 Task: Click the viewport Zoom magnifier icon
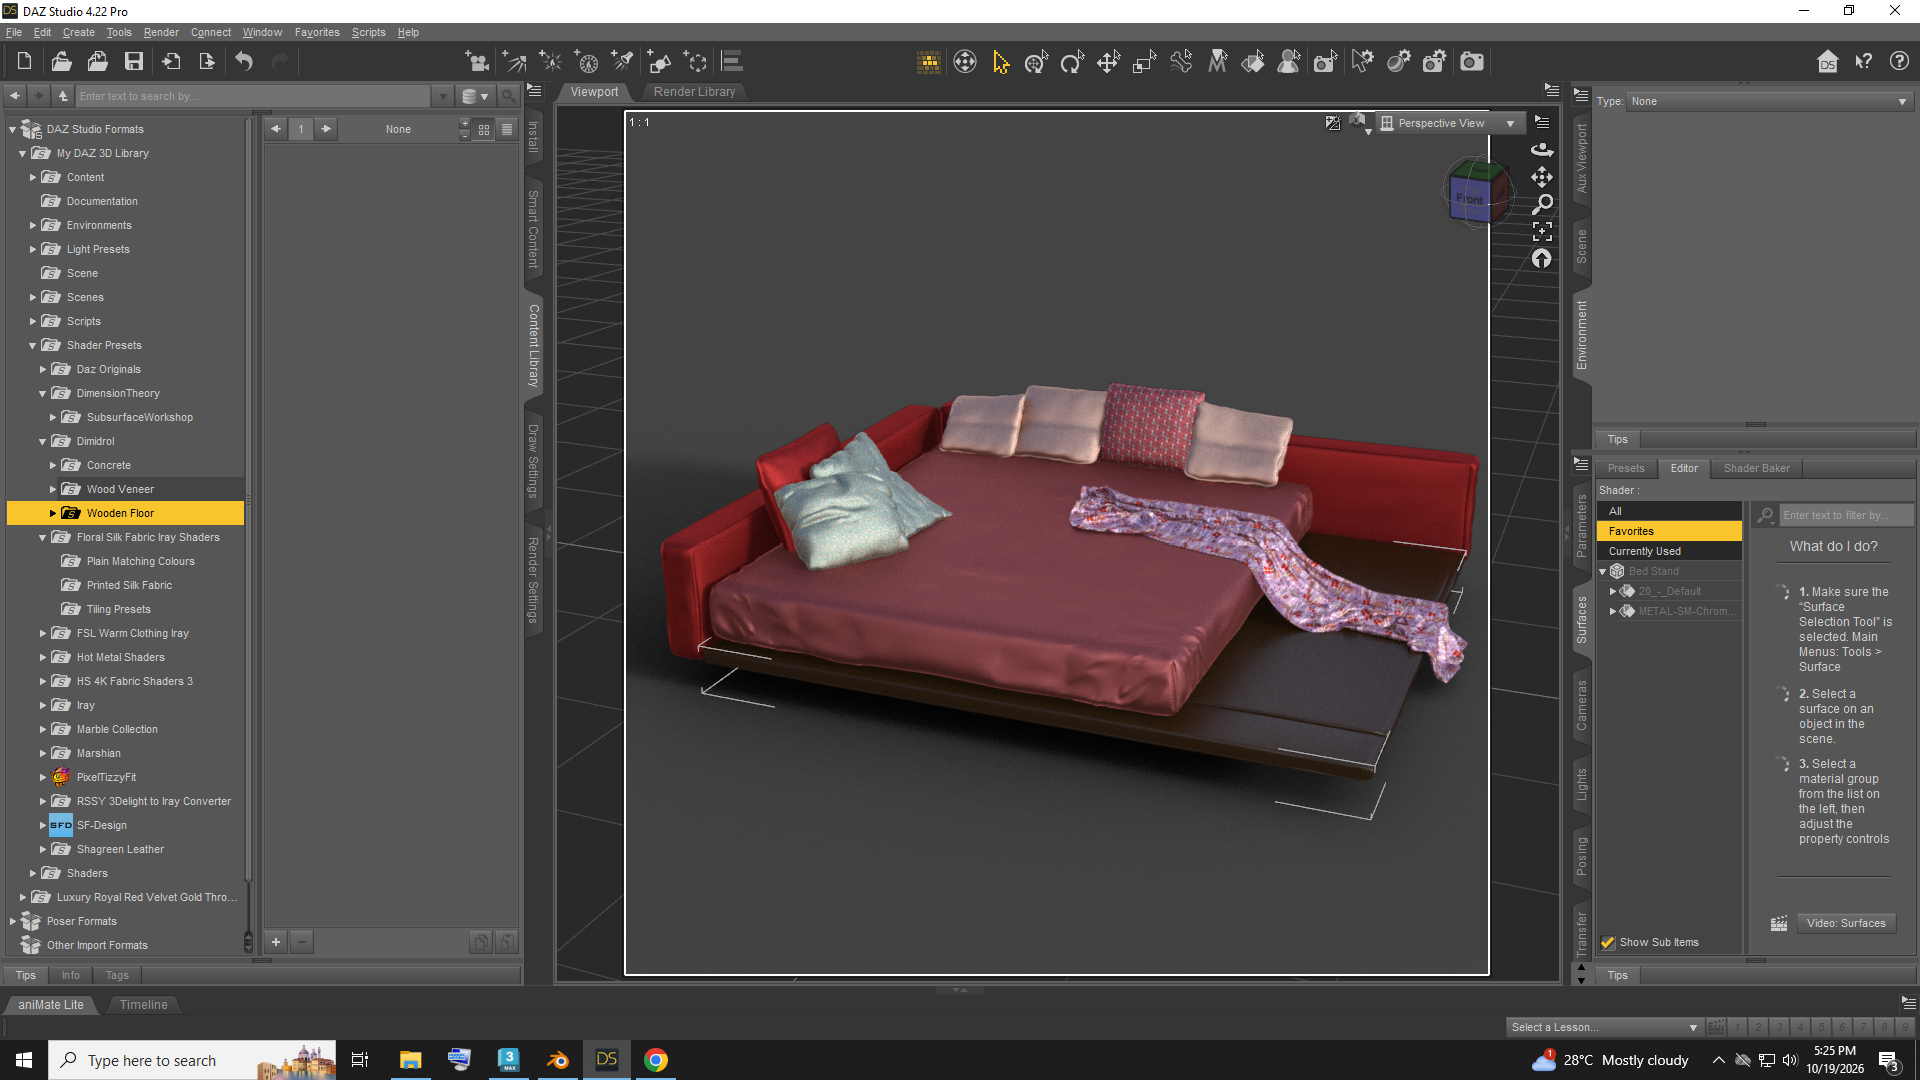coord(1542,204)
